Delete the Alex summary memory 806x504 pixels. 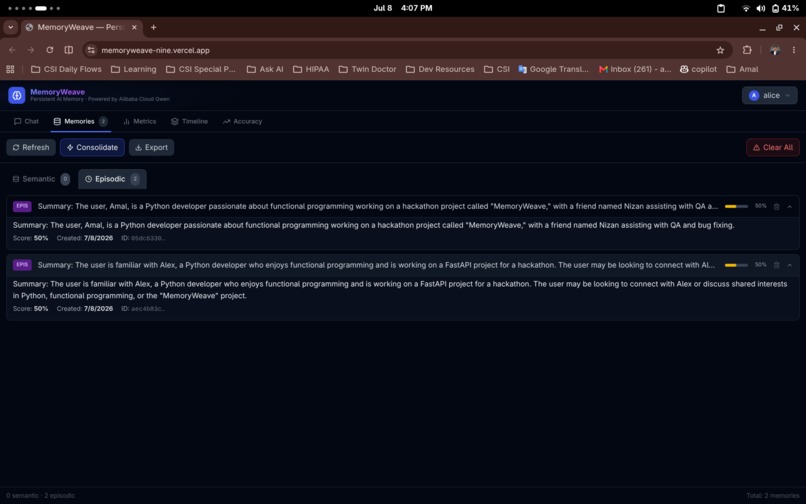coord(777,265)
